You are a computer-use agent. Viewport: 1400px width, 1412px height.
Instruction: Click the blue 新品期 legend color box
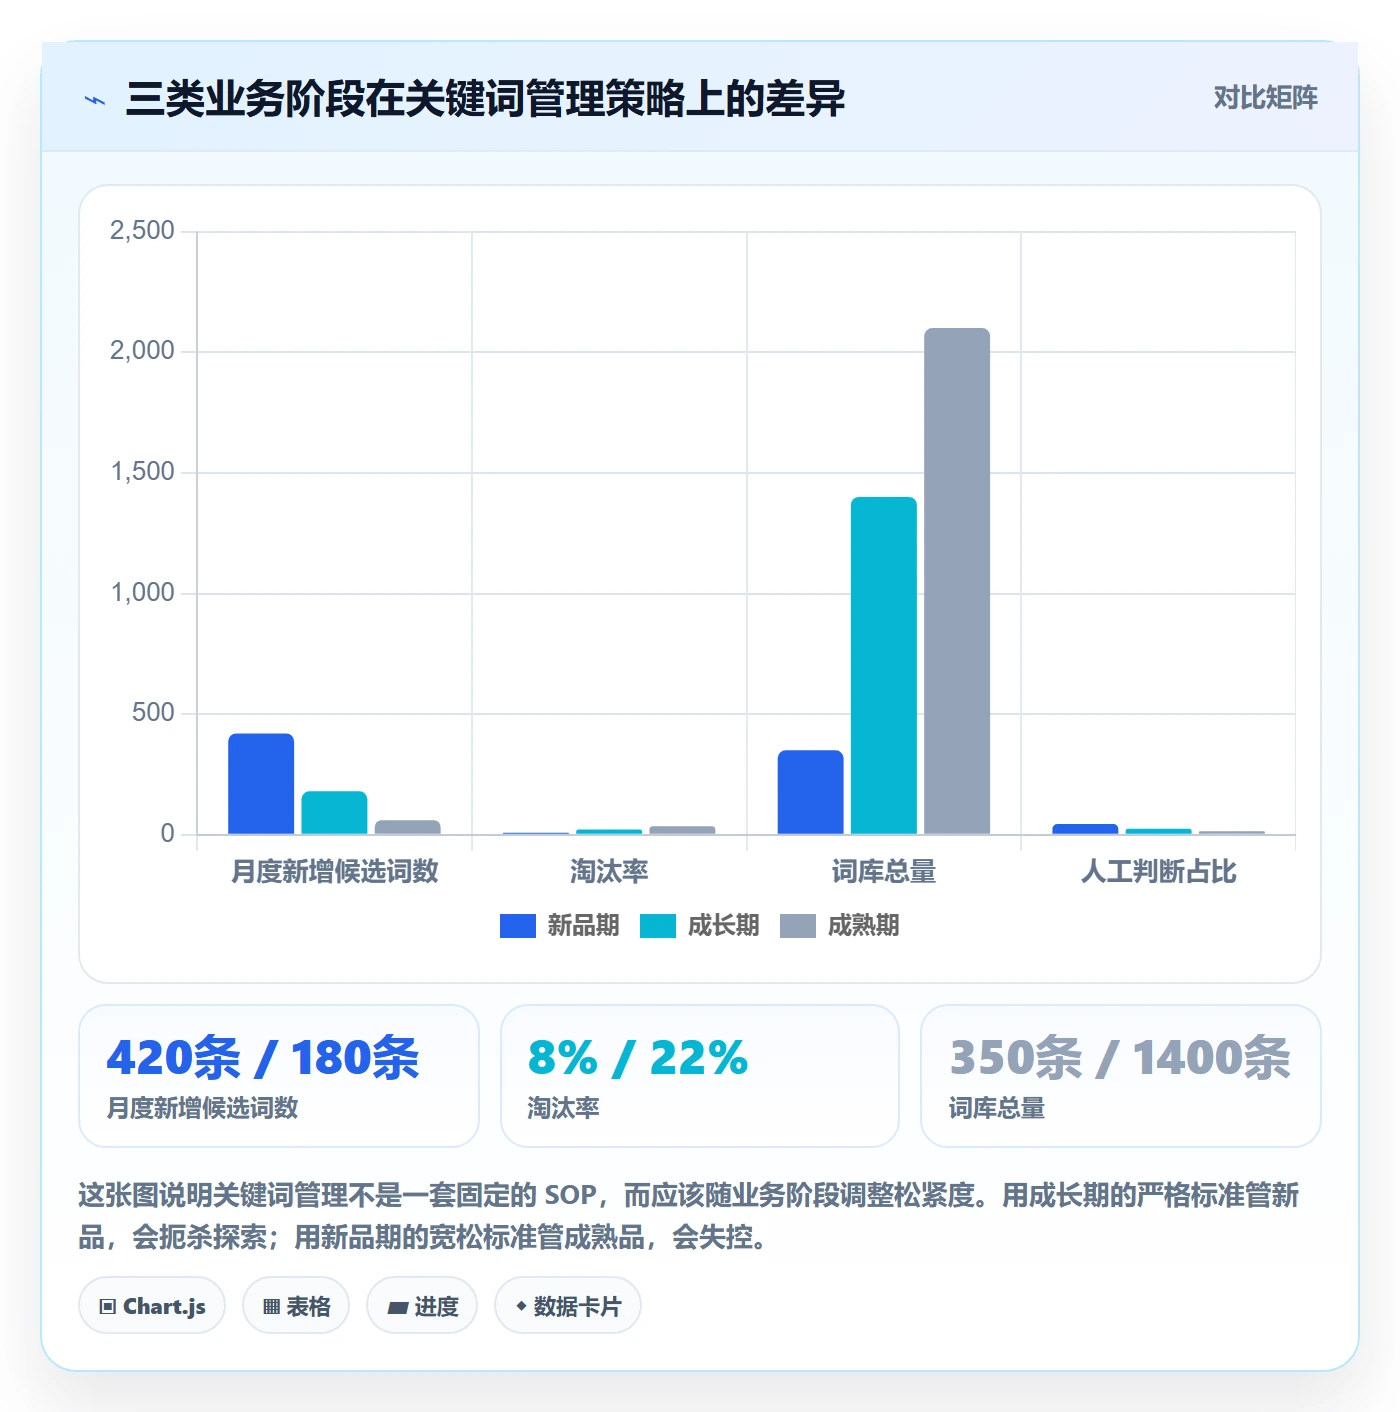click(518, 926)
